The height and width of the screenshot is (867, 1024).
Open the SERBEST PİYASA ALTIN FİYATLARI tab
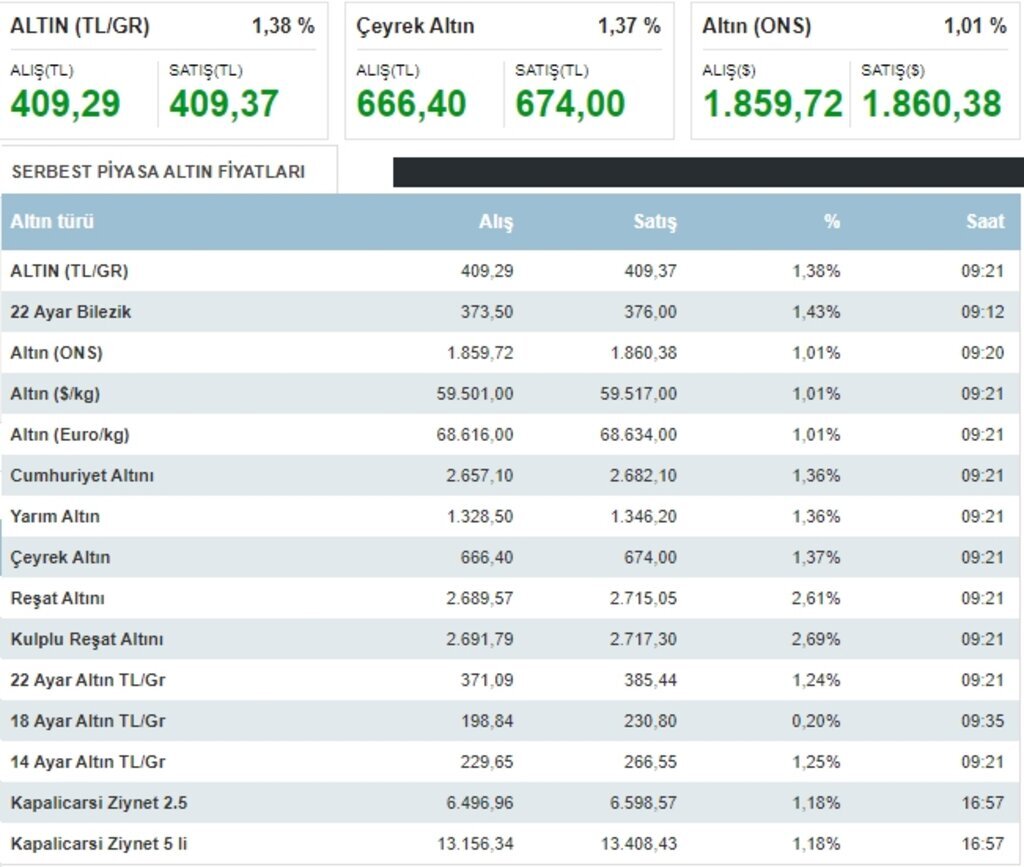point(158,171)
